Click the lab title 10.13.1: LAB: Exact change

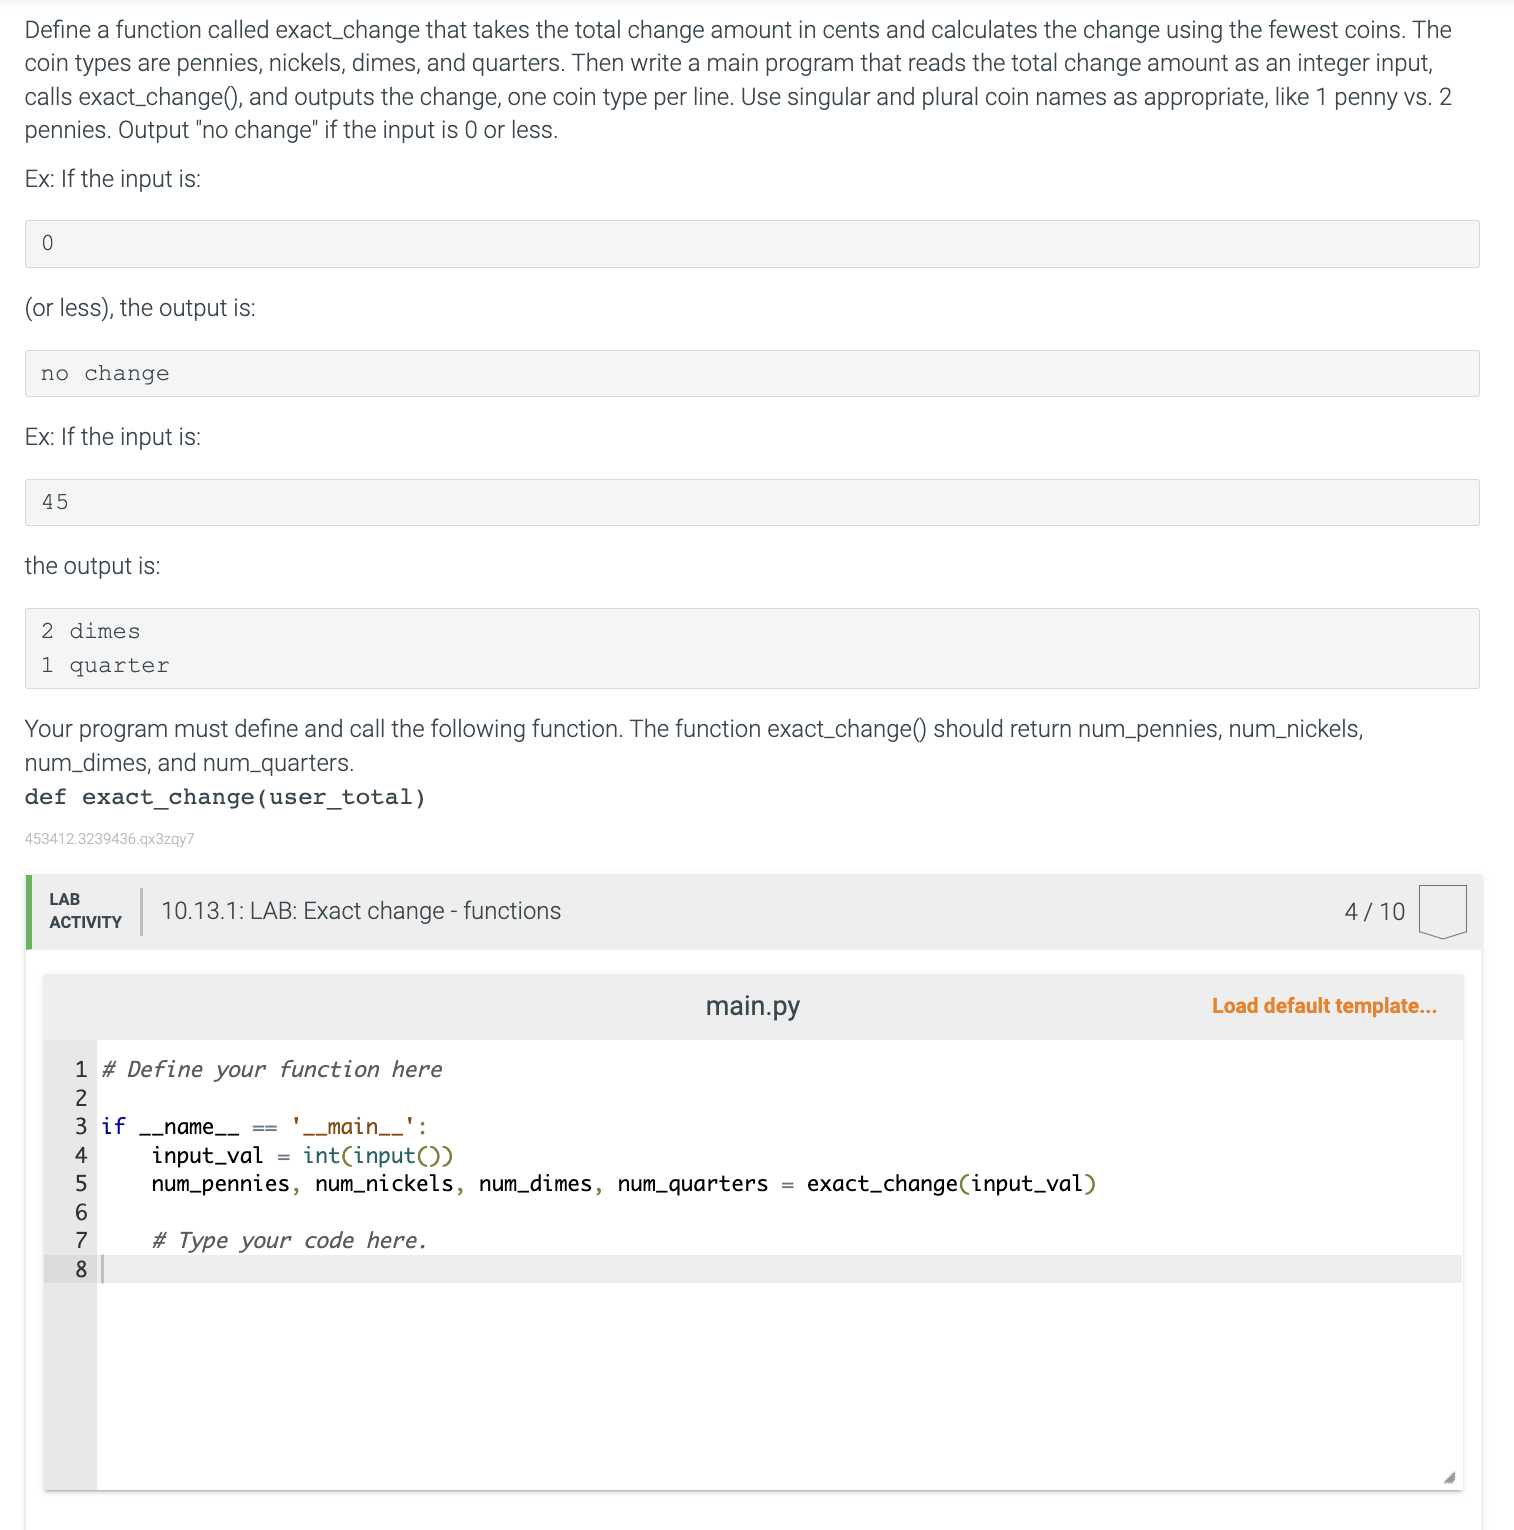point(360,911)
